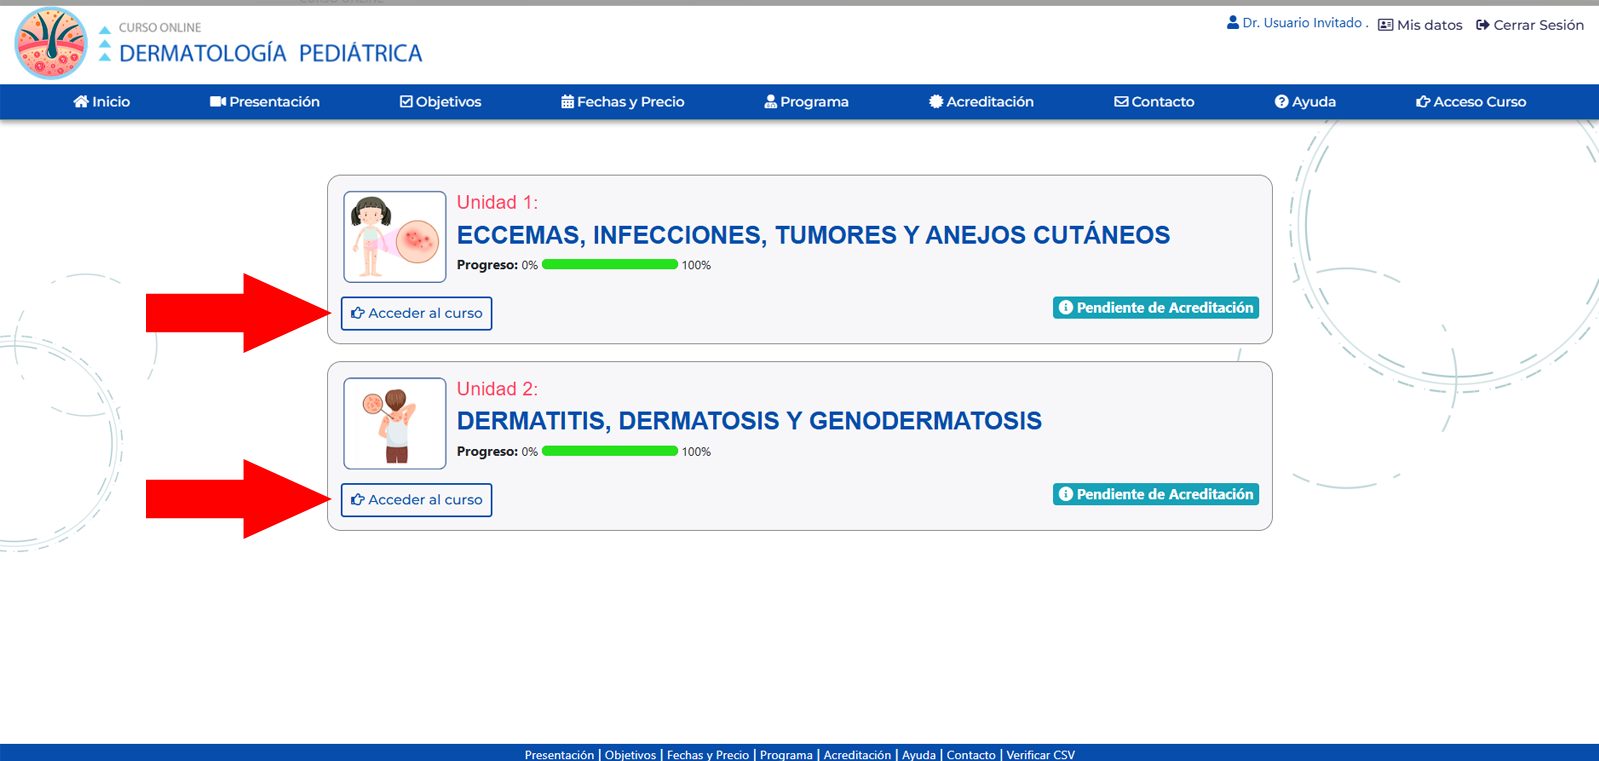Viewport: 1599px width, 761px height.
Task: Open Verificar CSV footer link
Action: 1040,755
